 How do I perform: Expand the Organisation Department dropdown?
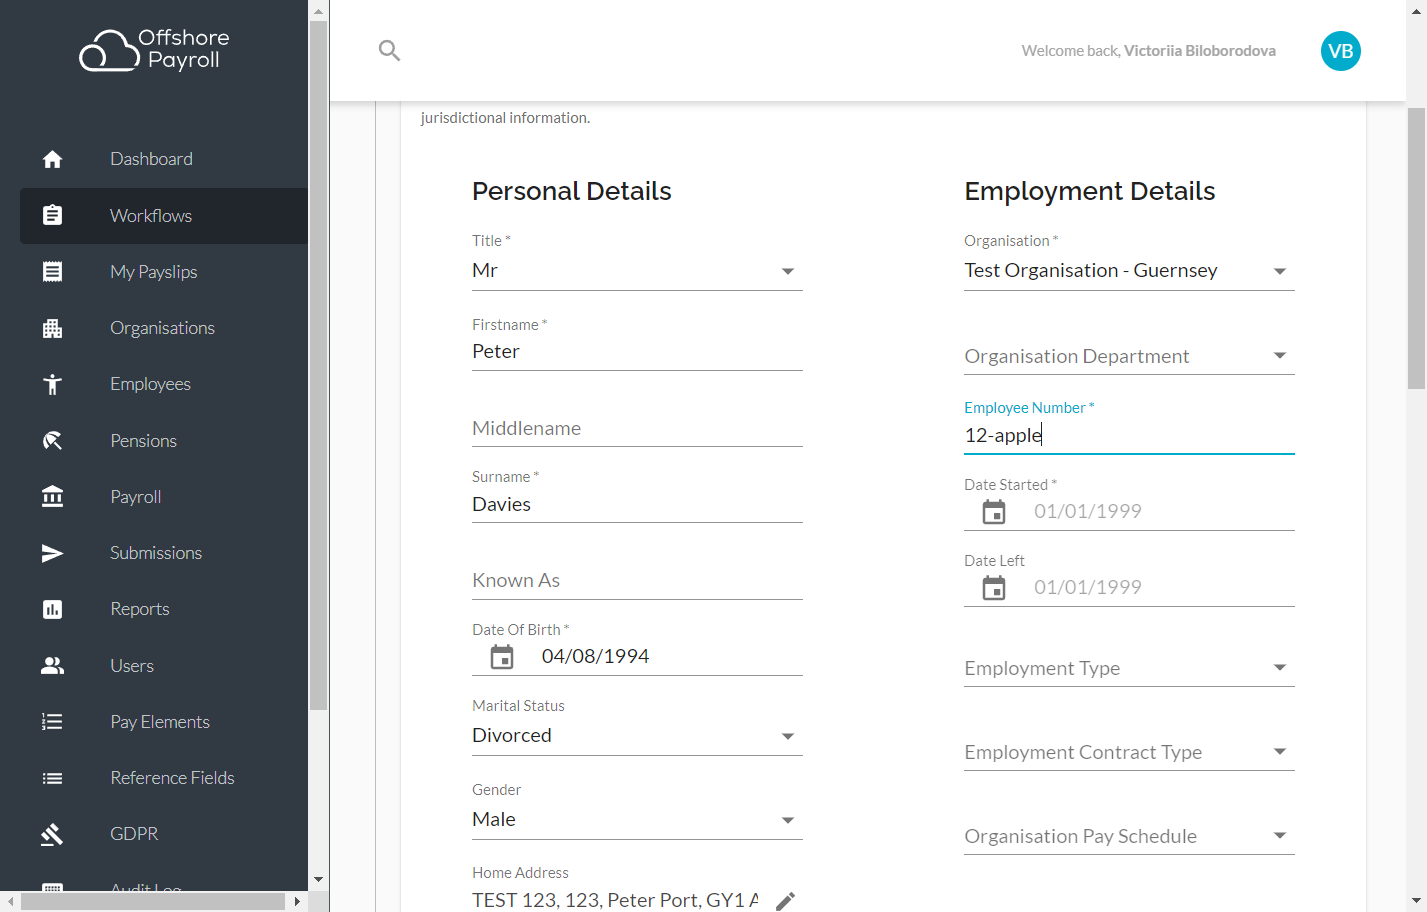[x=1129, y=356]
